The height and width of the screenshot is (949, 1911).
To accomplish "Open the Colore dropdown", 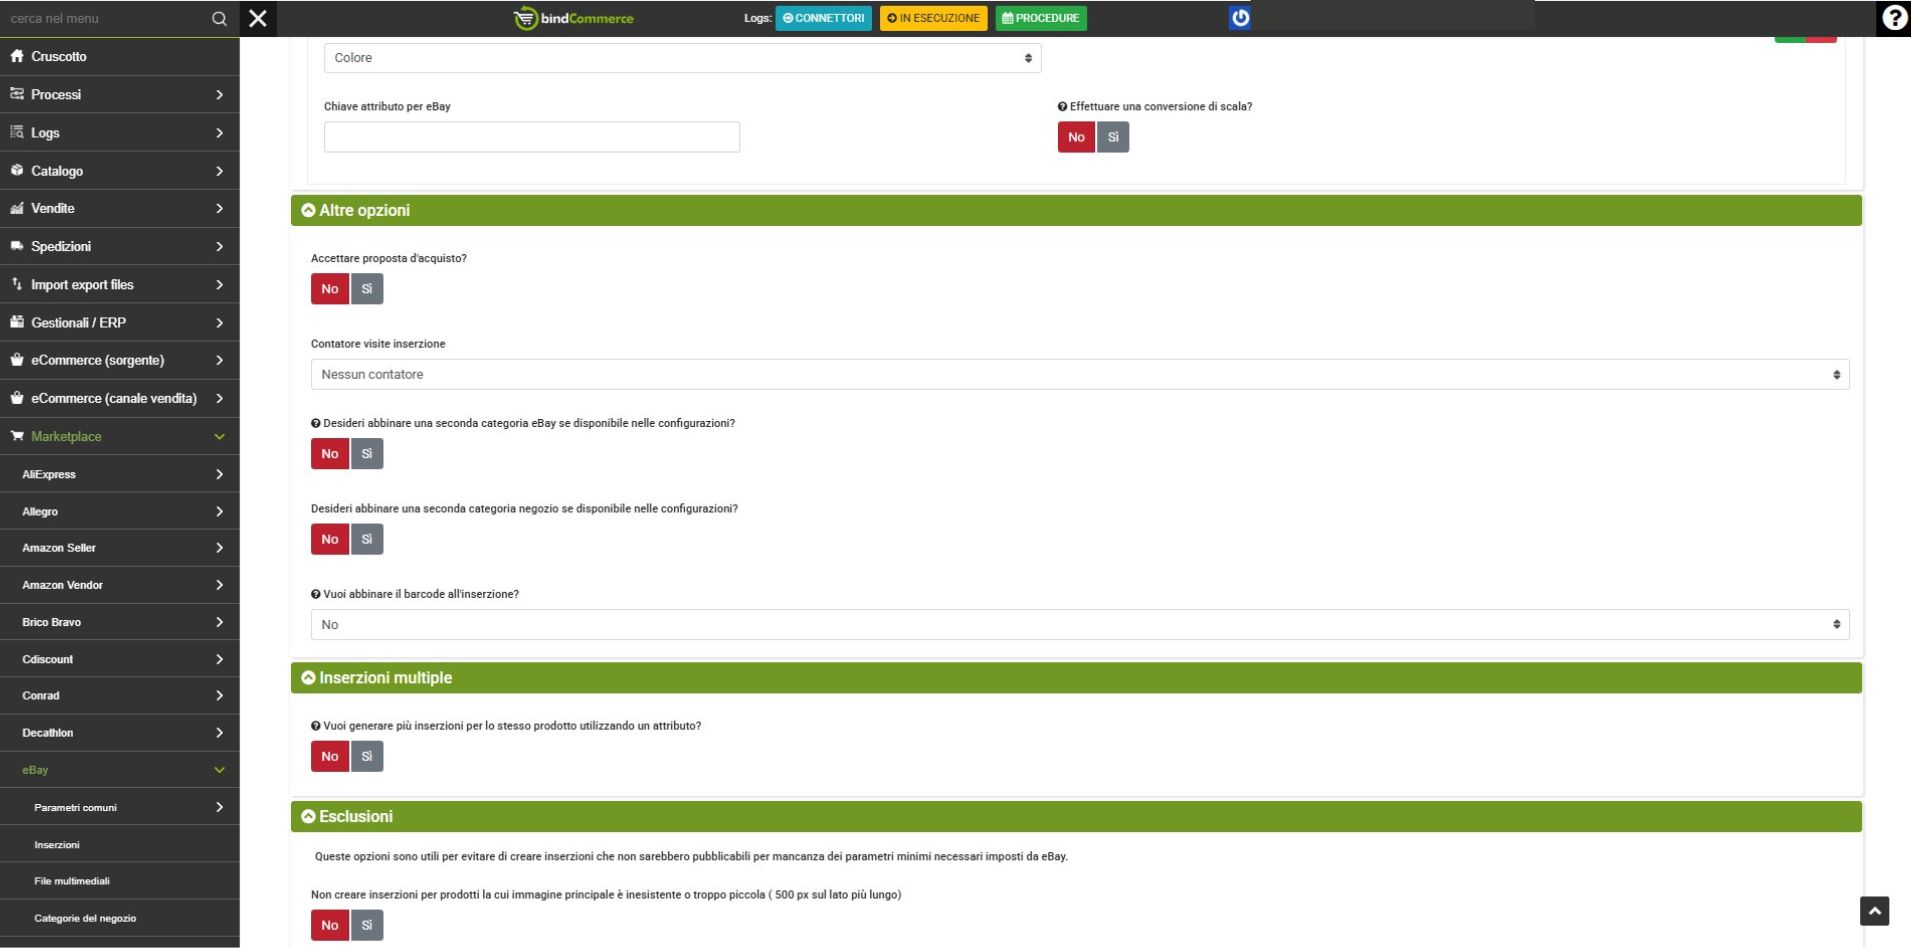I will (682, 58).
